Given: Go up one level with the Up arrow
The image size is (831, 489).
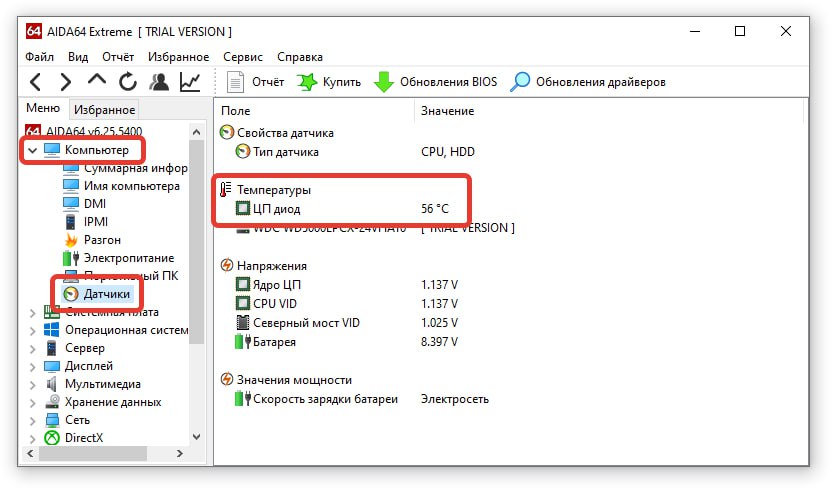Looking at the screenshot, I should pos(96,81).
